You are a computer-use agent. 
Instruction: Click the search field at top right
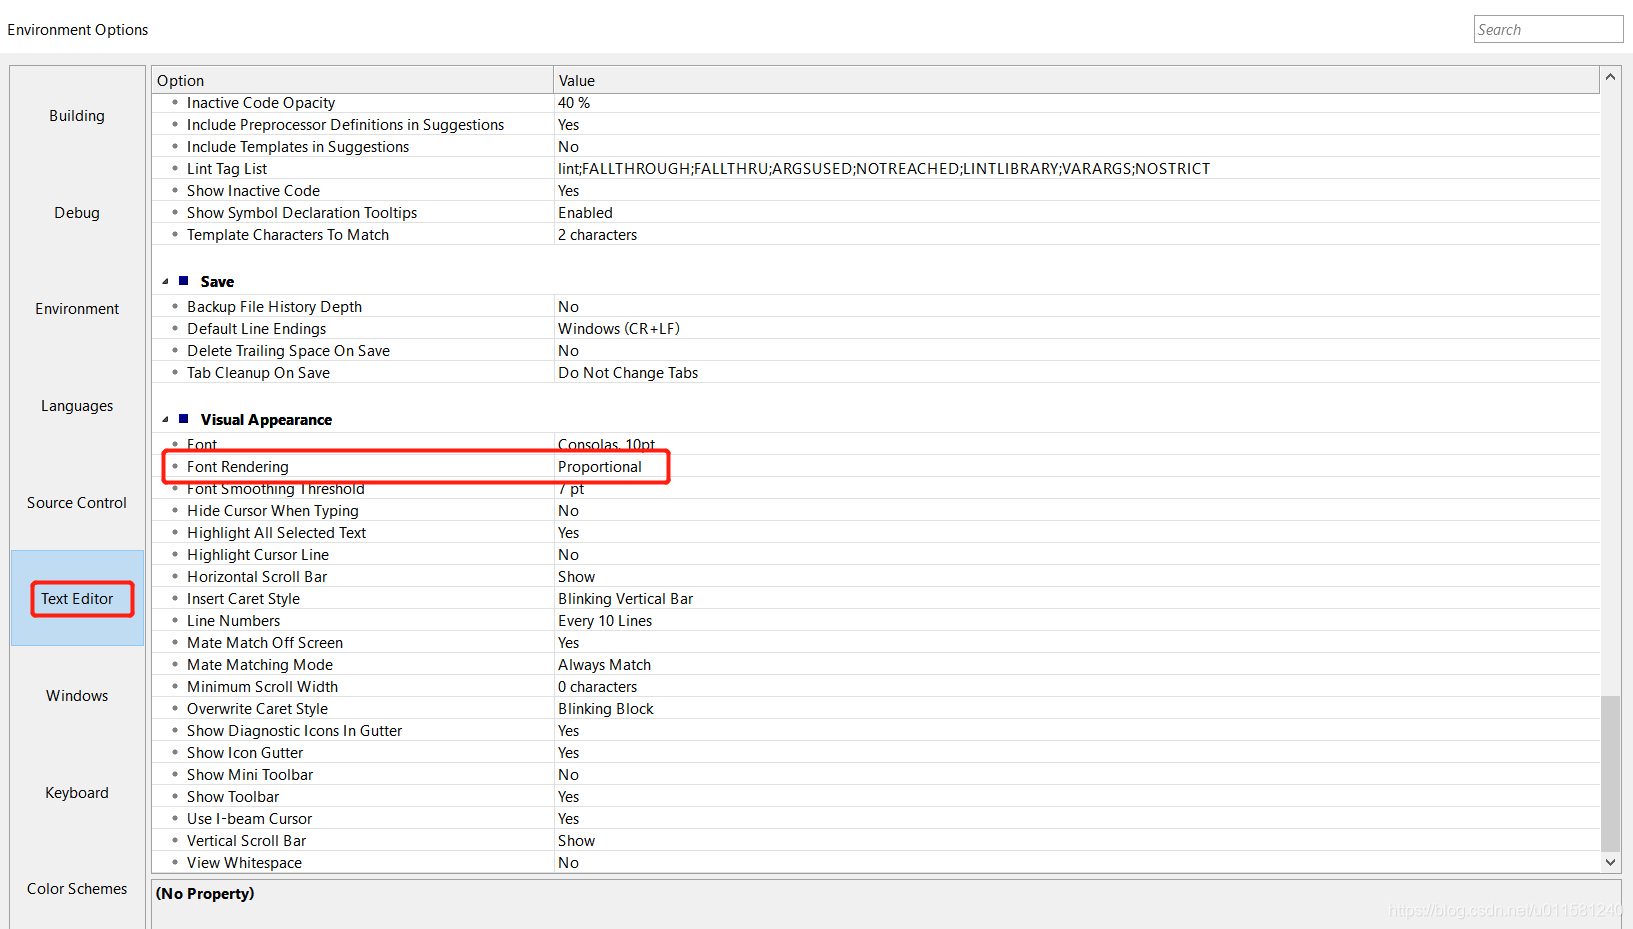coord(1548,28)
